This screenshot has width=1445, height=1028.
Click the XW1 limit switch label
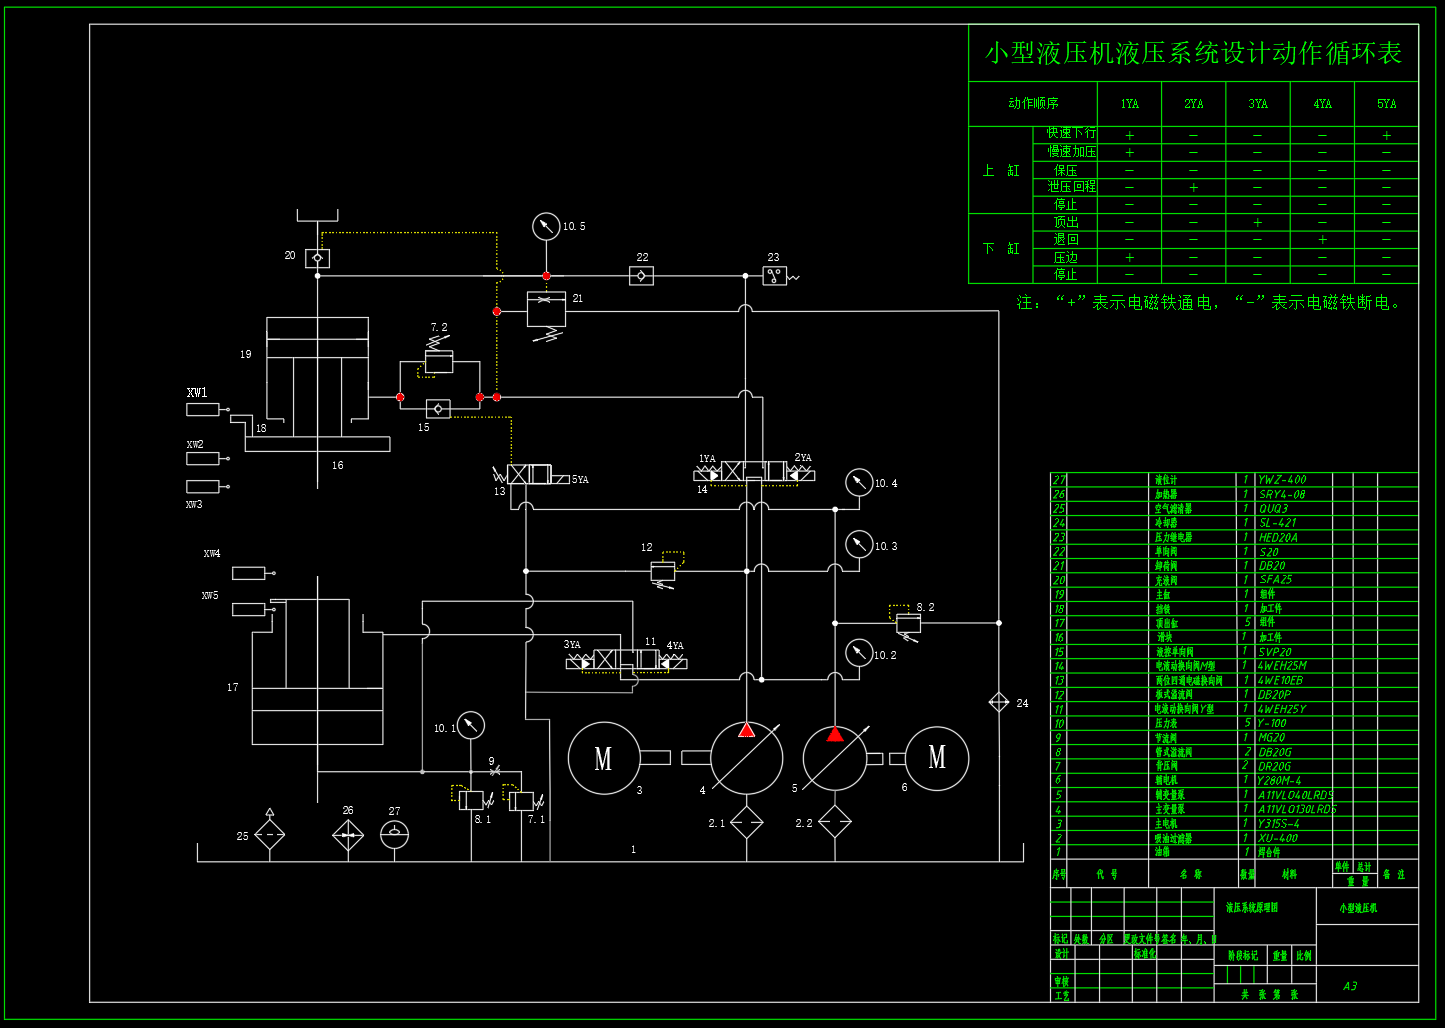coord(197,392)
